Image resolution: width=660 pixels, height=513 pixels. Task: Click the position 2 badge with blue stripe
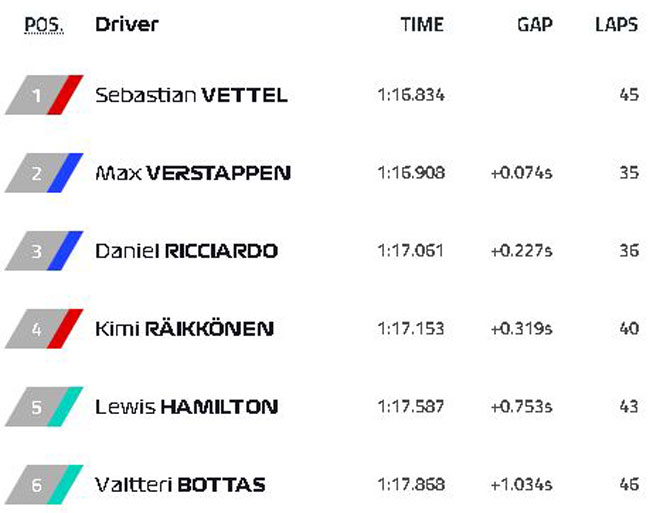tap(44, 173)
